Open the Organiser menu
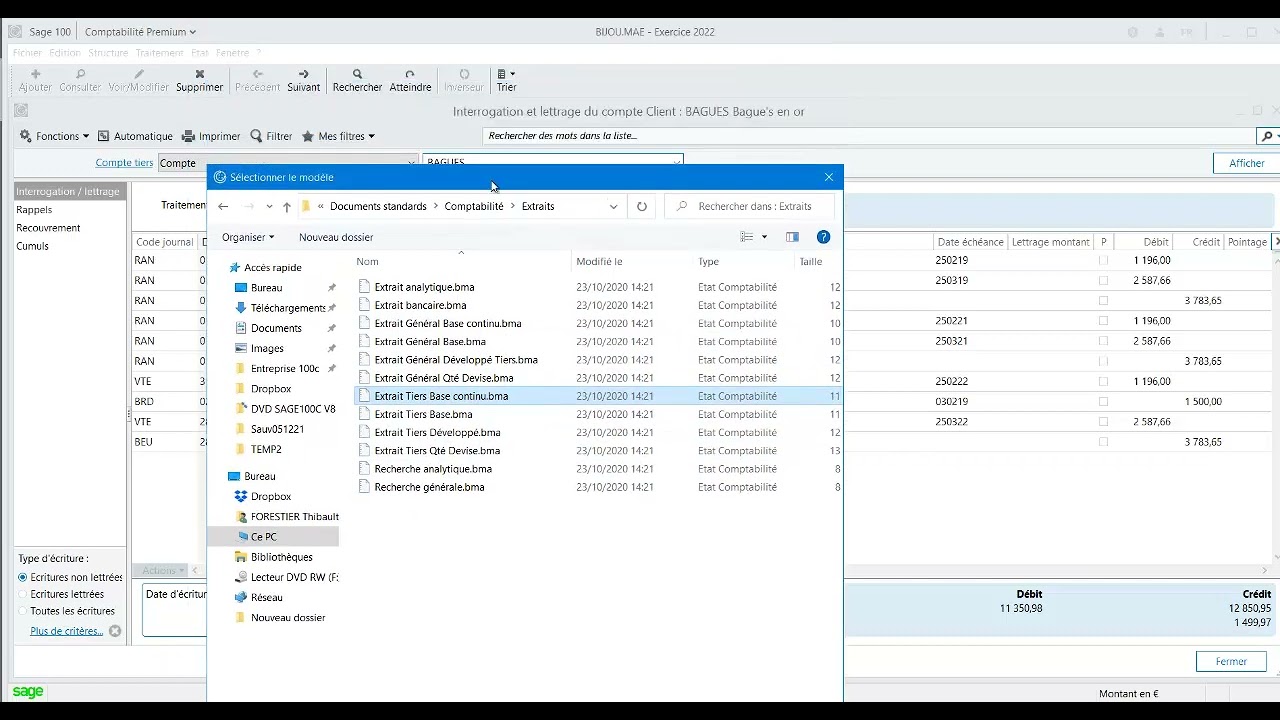The height and width of the screenshot is (720, 1280). tap(248, 237)
